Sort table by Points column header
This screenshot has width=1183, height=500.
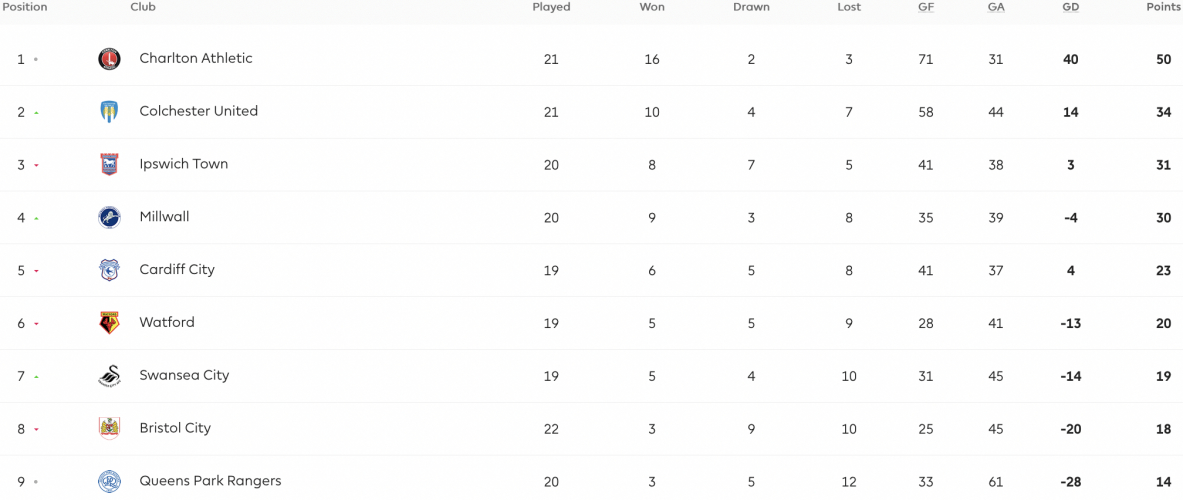[1163, 7]
